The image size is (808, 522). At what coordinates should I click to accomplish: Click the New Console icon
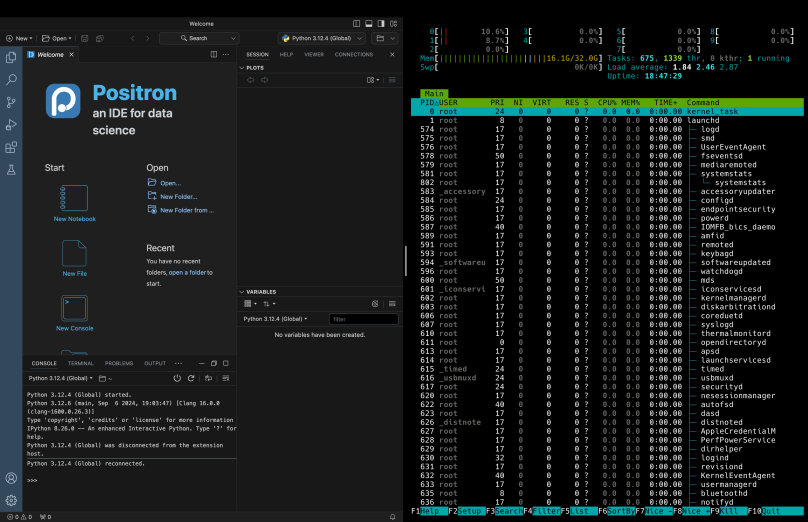click(x=74, y=308)
